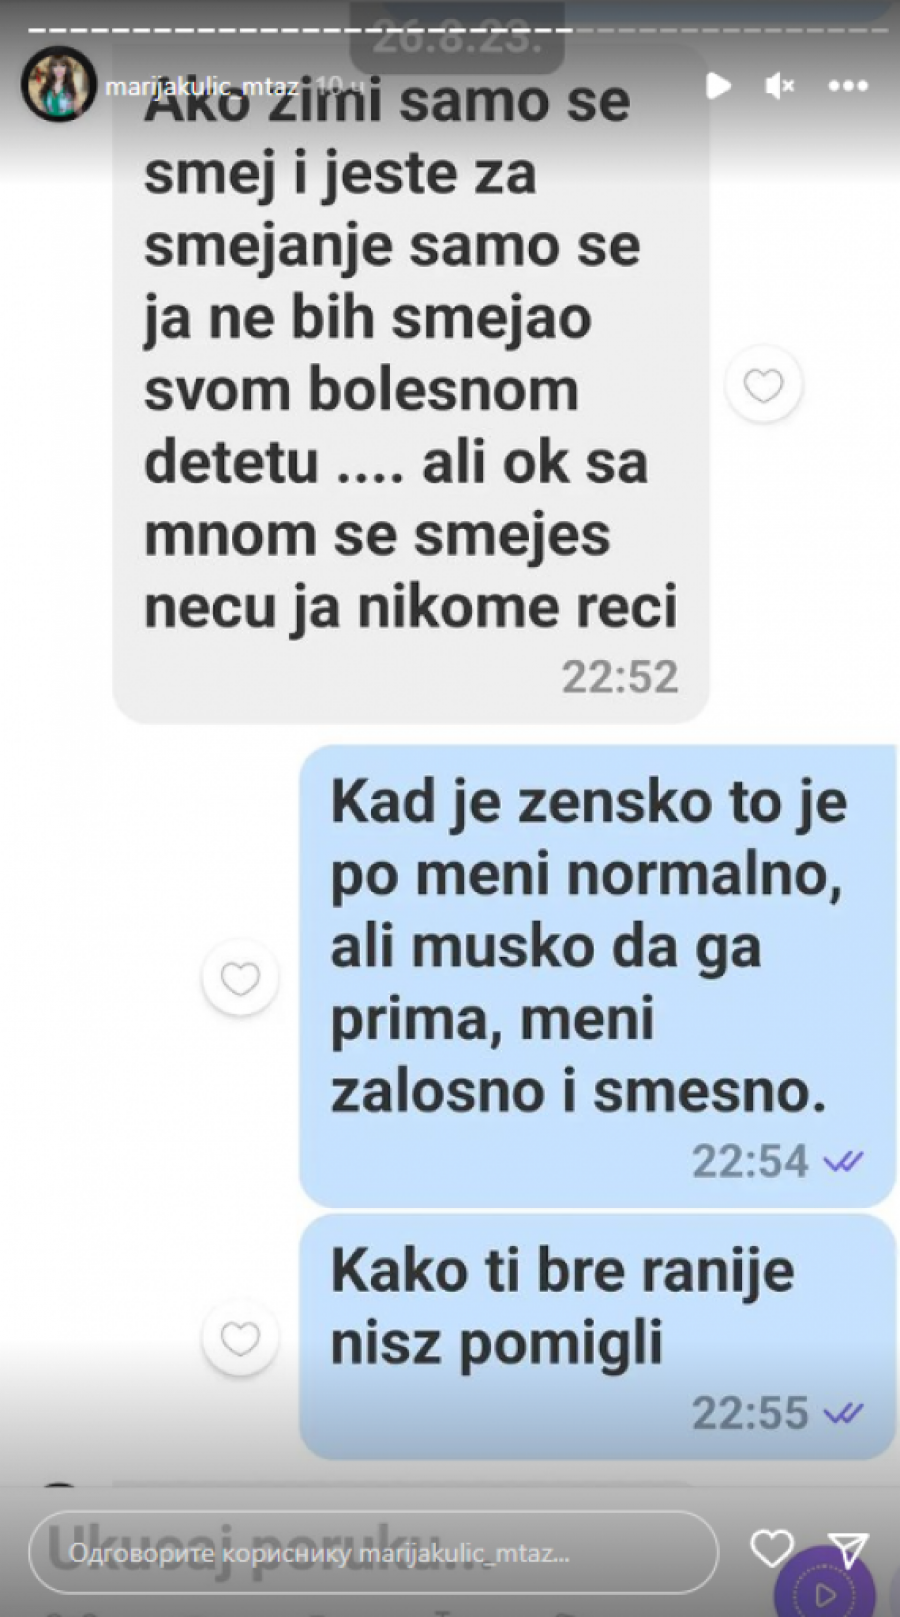This screenshot has height=1617, width=900.
Task: Select the 'Kako ti bre ranije' message bubble
Action: pos(598,1337)
